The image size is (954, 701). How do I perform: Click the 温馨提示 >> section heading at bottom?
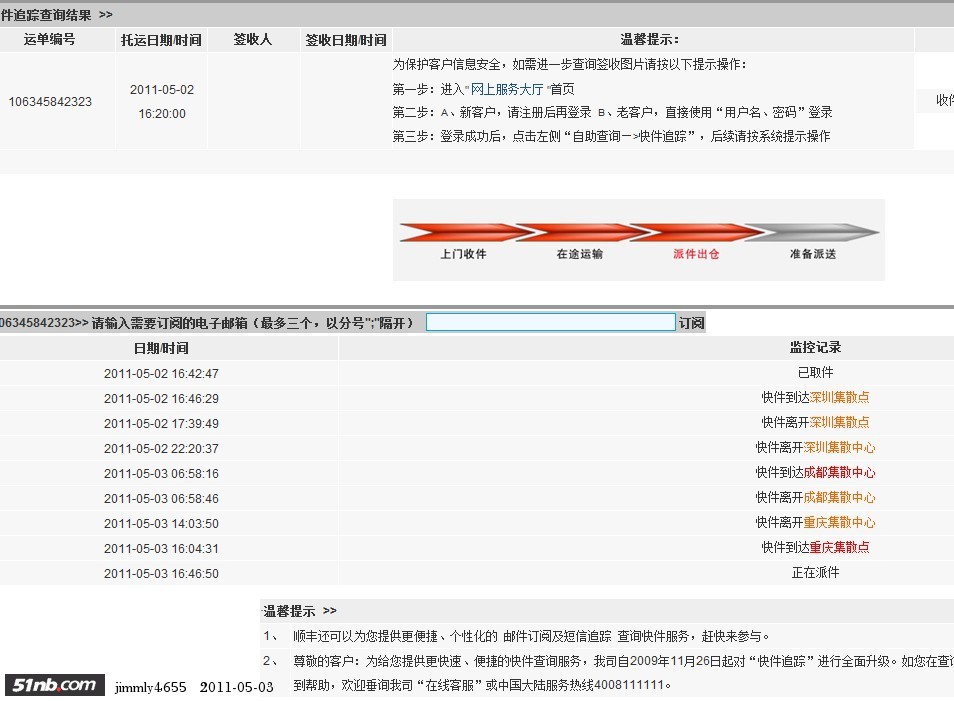coord(300,611)
